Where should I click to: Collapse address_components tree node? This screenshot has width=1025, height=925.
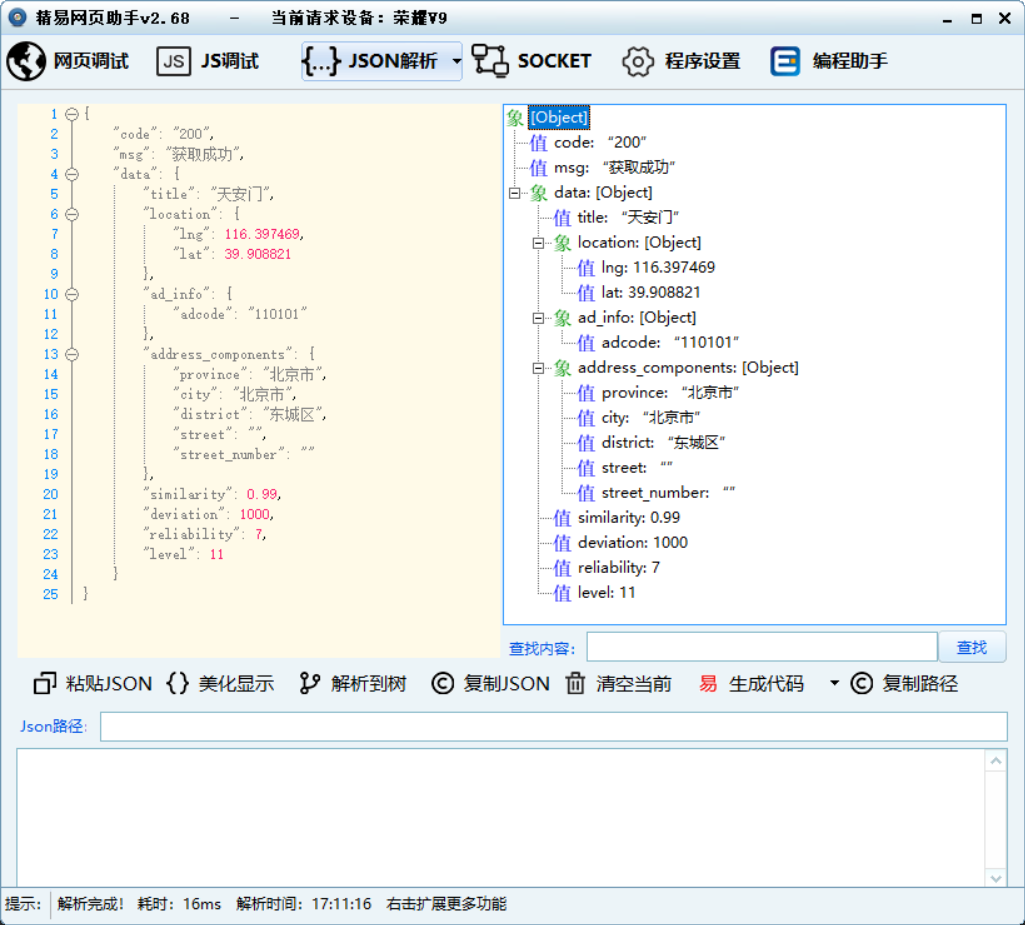pos(538,368)
